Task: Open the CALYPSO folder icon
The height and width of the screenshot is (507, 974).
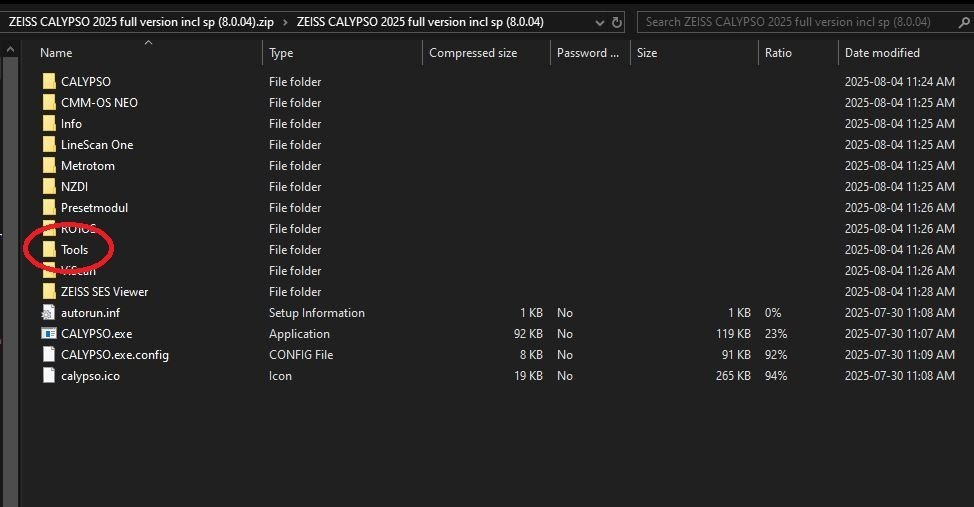Action: [x=49, y=82]
